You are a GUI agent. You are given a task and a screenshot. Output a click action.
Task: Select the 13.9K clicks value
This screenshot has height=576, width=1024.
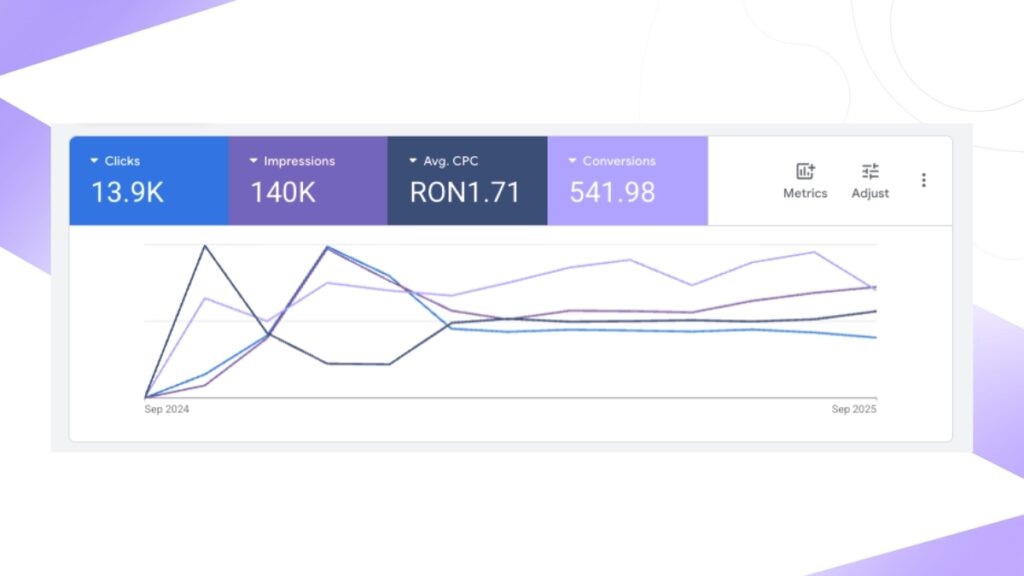pyautogui.click(x=127, y=193)
